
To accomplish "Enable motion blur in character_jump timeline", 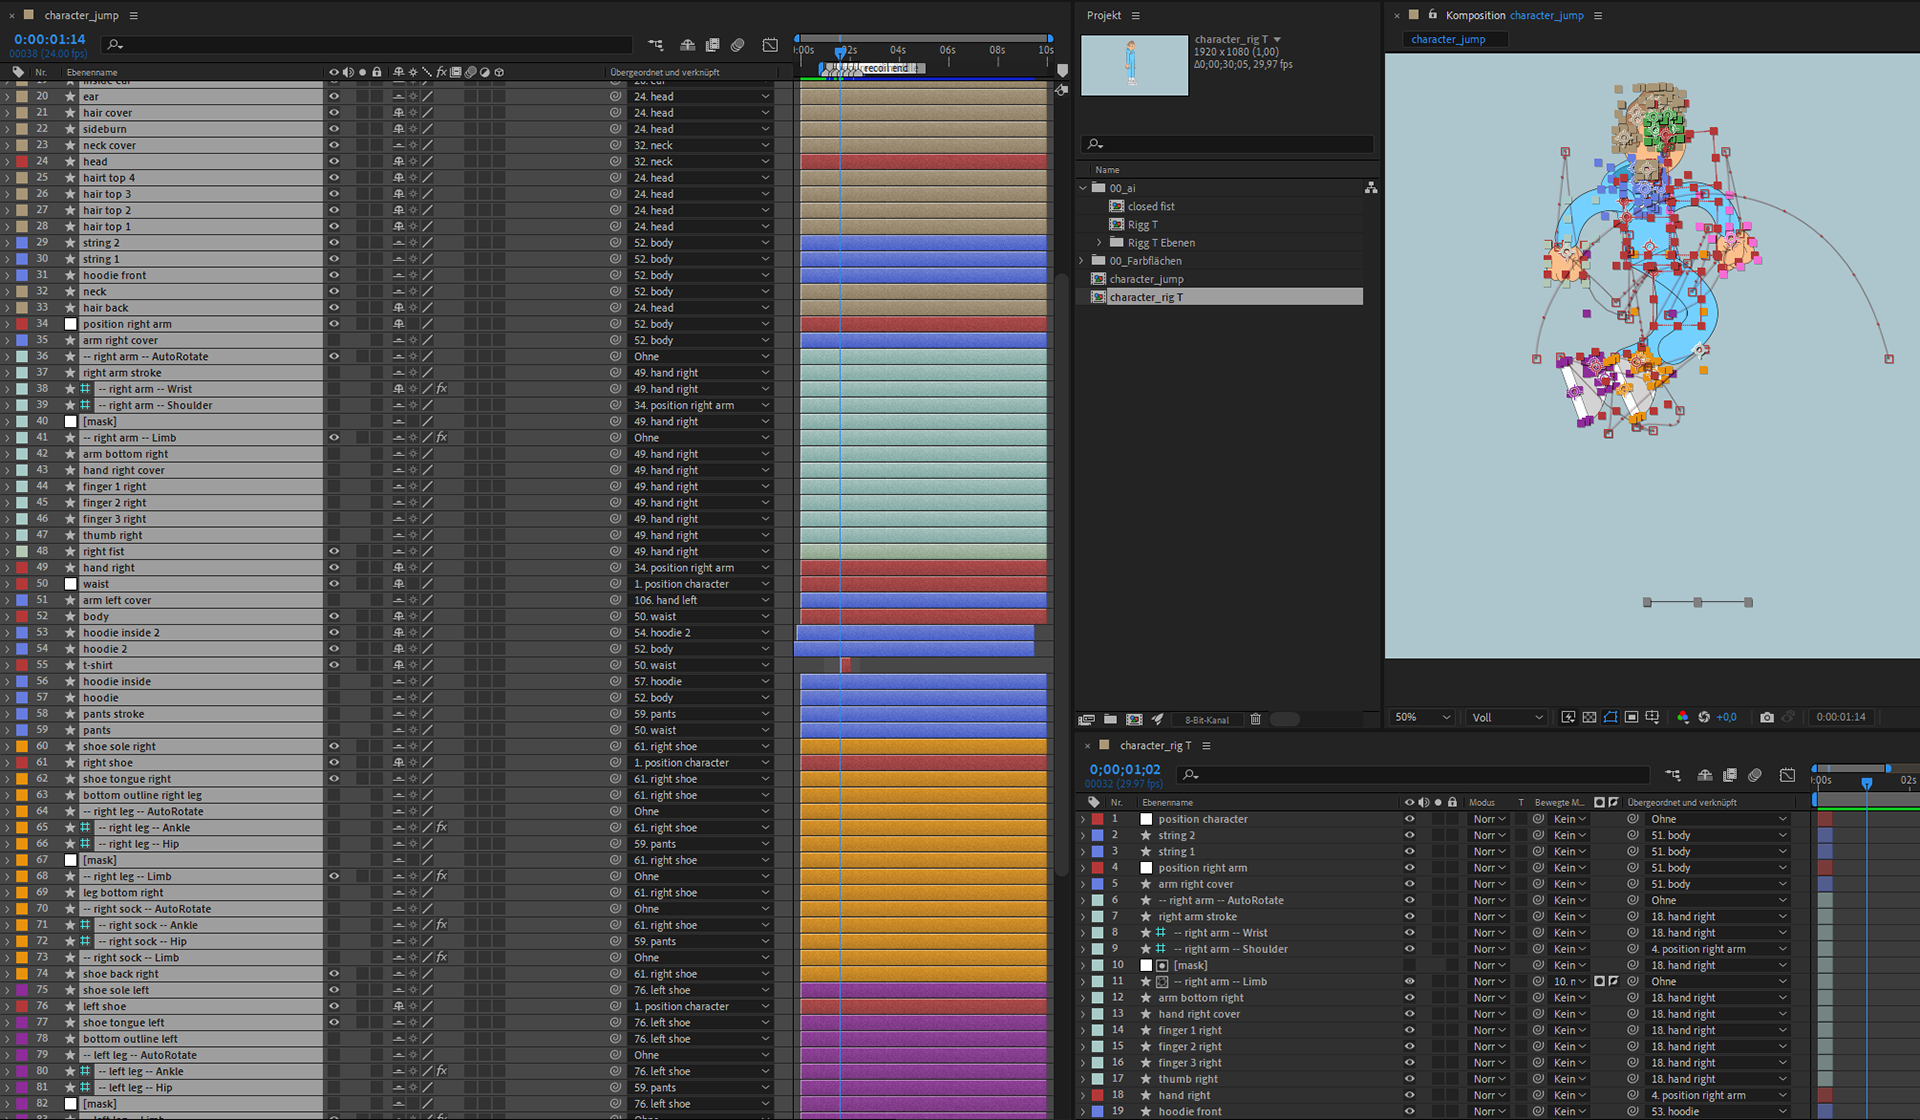I will pyautogui.click(x=738, y=45).
